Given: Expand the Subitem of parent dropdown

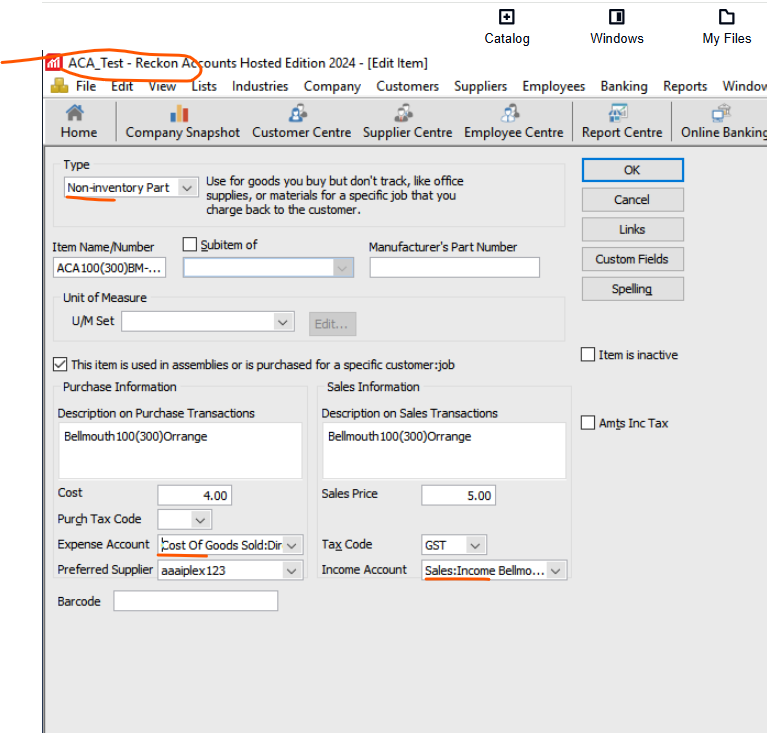Looking at the screenshot, I should (342, 268).
